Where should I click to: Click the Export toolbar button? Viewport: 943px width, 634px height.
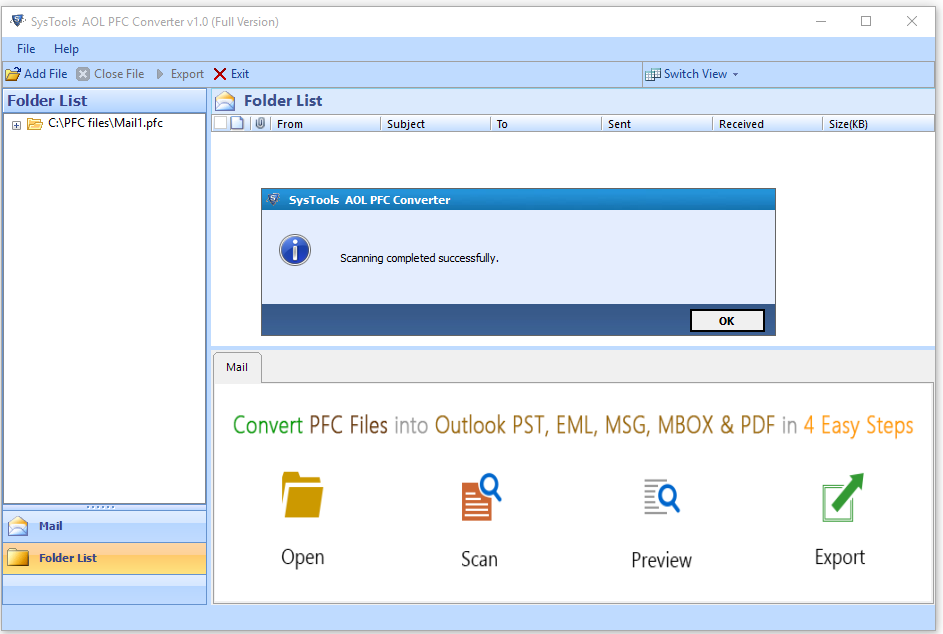point(180,74)
